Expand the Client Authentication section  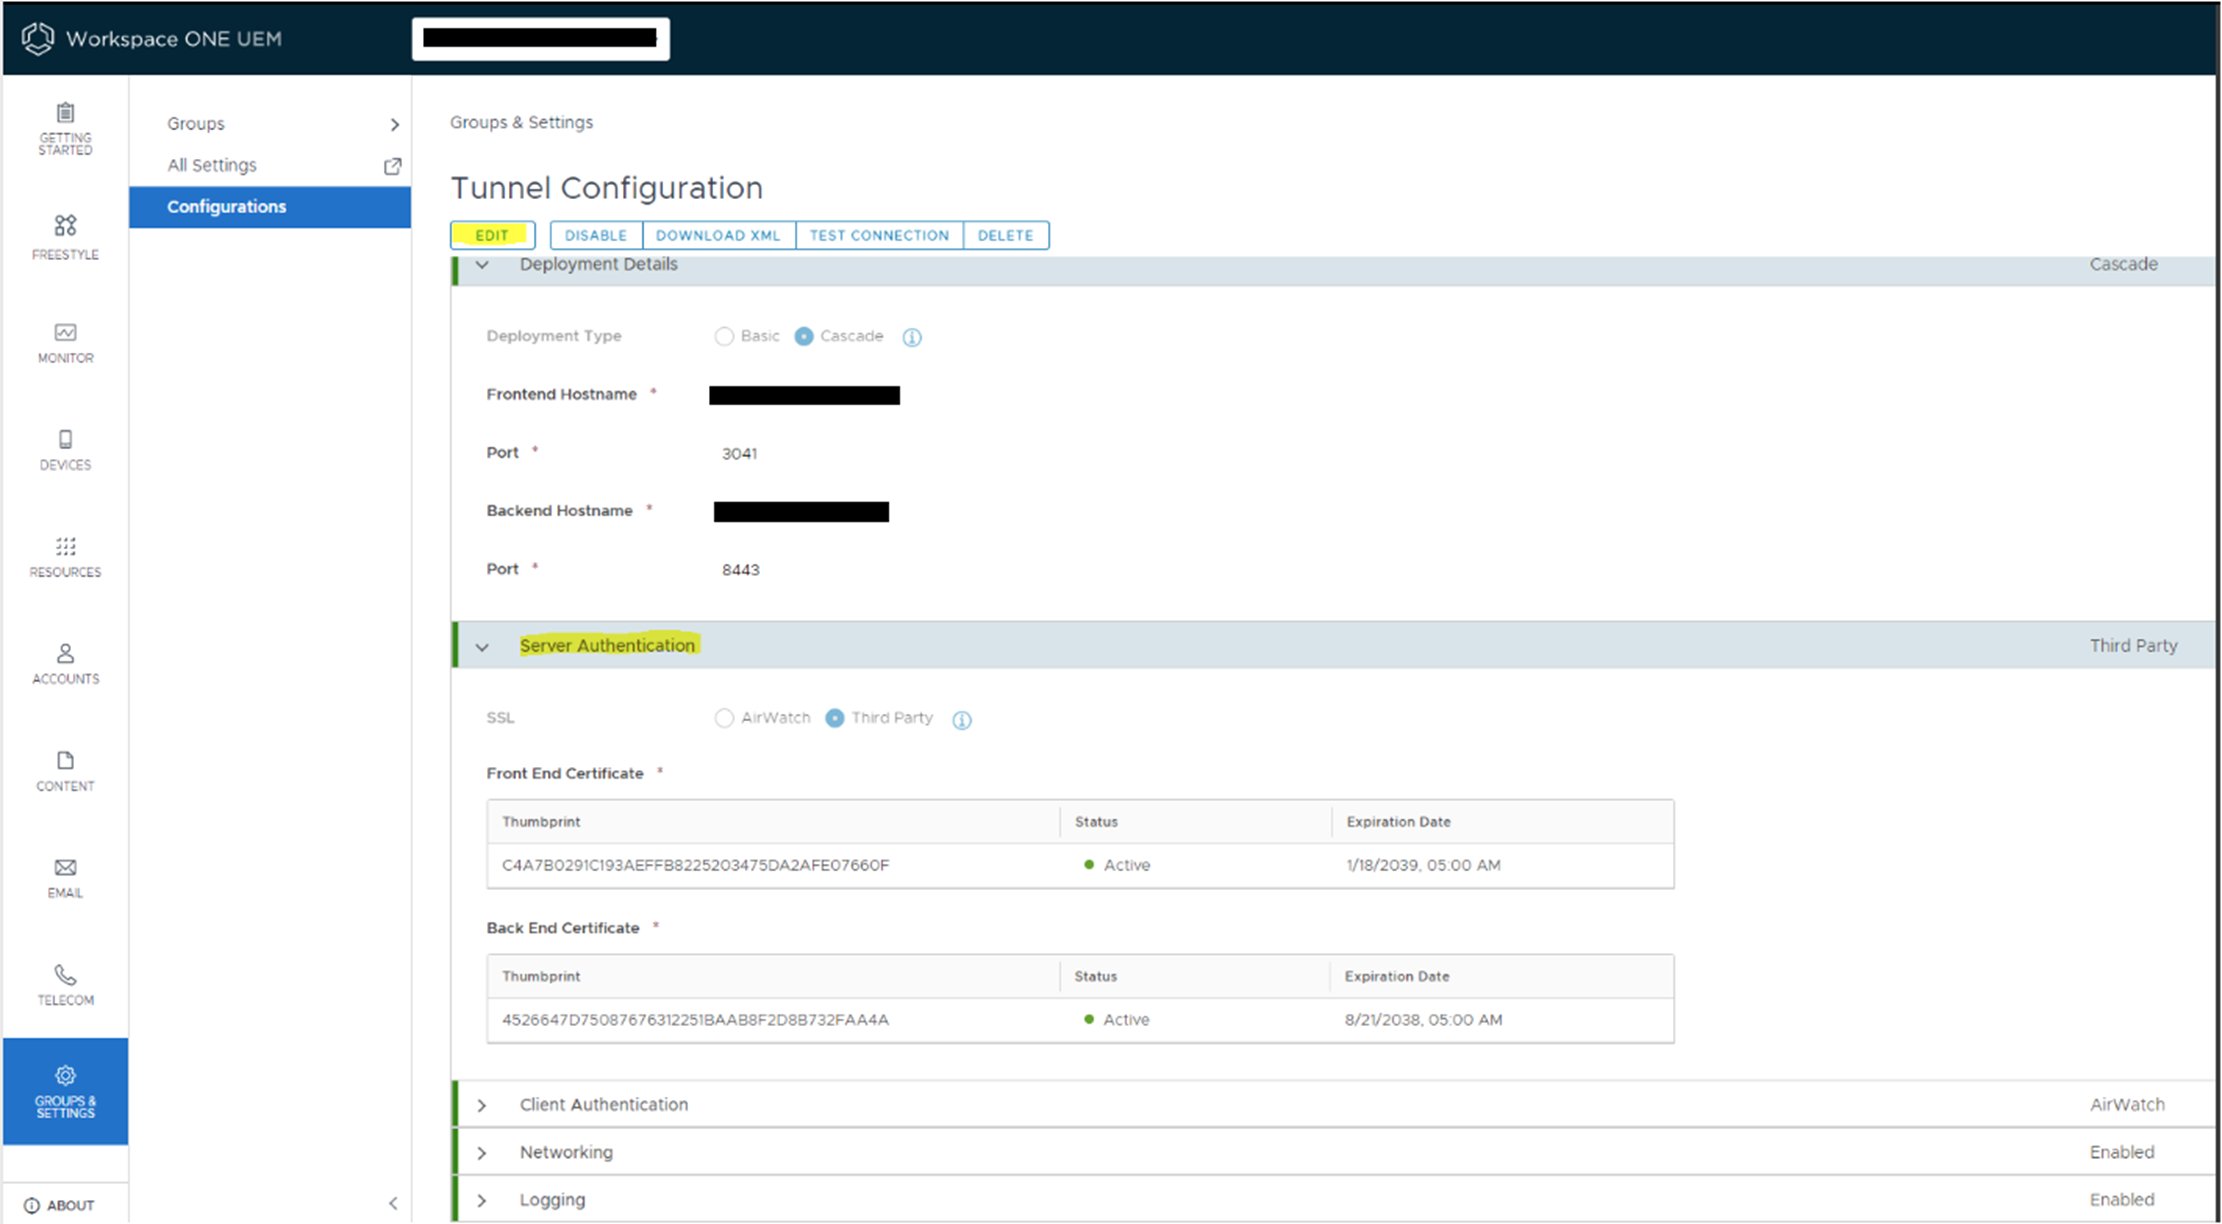click(482, 1104)
